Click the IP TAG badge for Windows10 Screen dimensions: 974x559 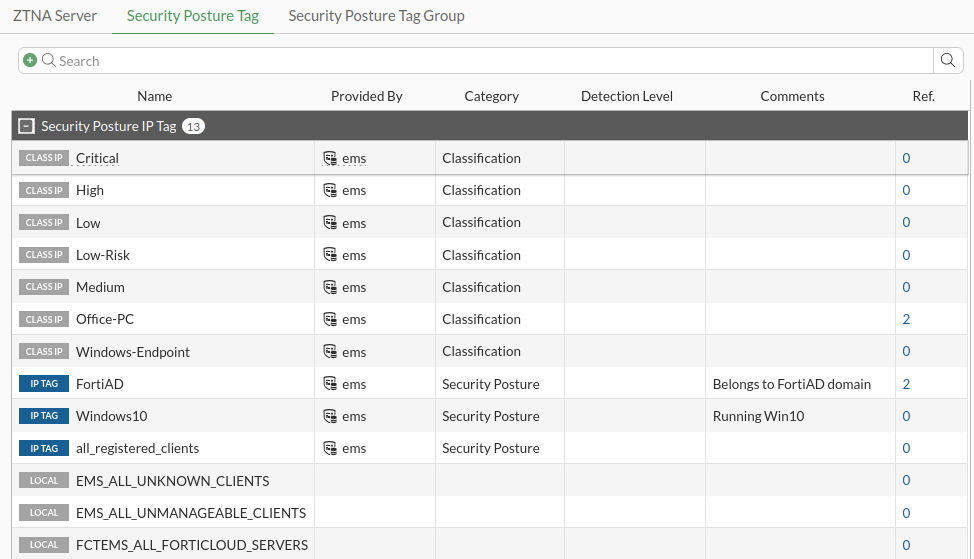(x=44, y=416)
